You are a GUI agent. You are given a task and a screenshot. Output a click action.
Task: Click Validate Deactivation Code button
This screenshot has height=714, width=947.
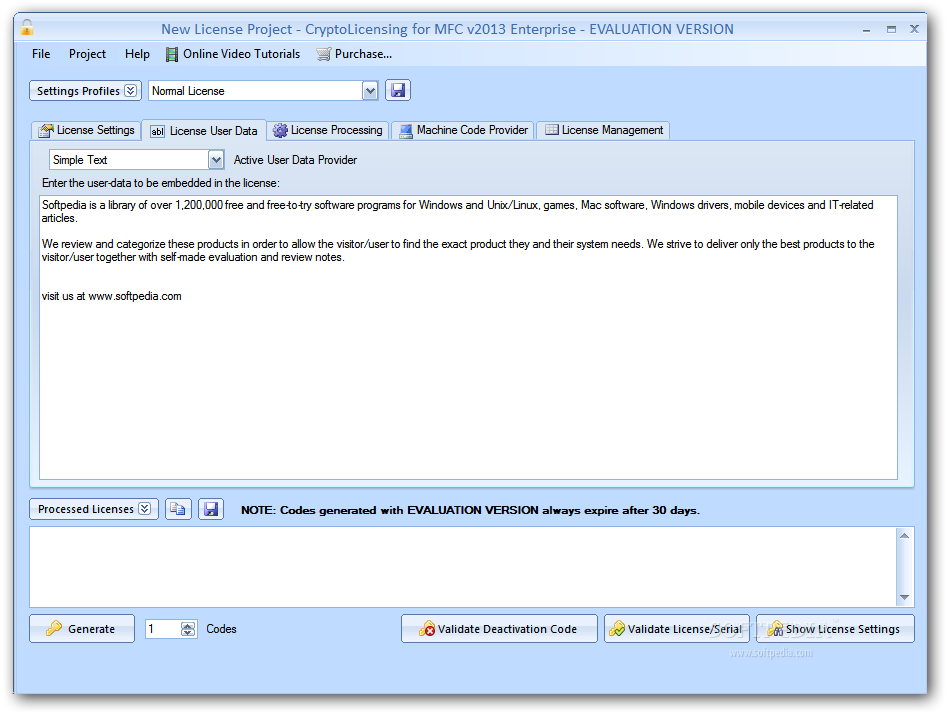tap(499, 629)
